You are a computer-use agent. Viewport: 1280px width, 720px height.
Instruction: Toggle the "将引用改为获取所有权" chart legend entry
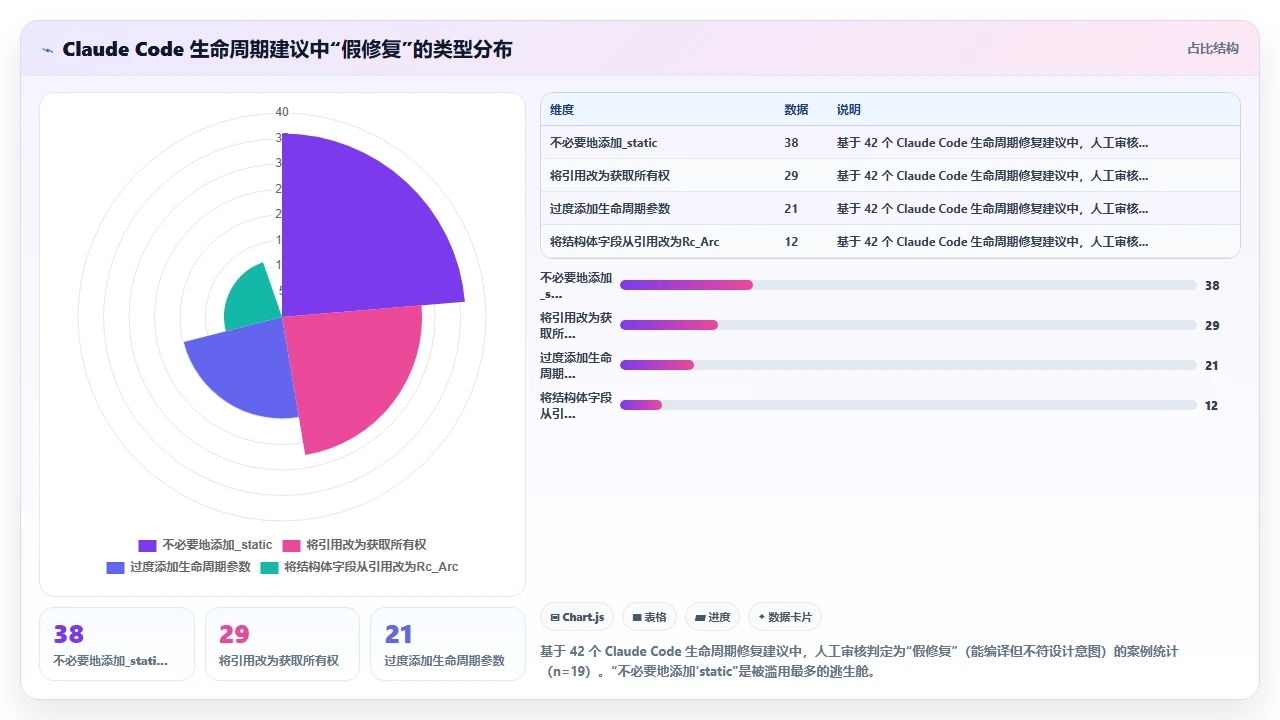point(355,545)
